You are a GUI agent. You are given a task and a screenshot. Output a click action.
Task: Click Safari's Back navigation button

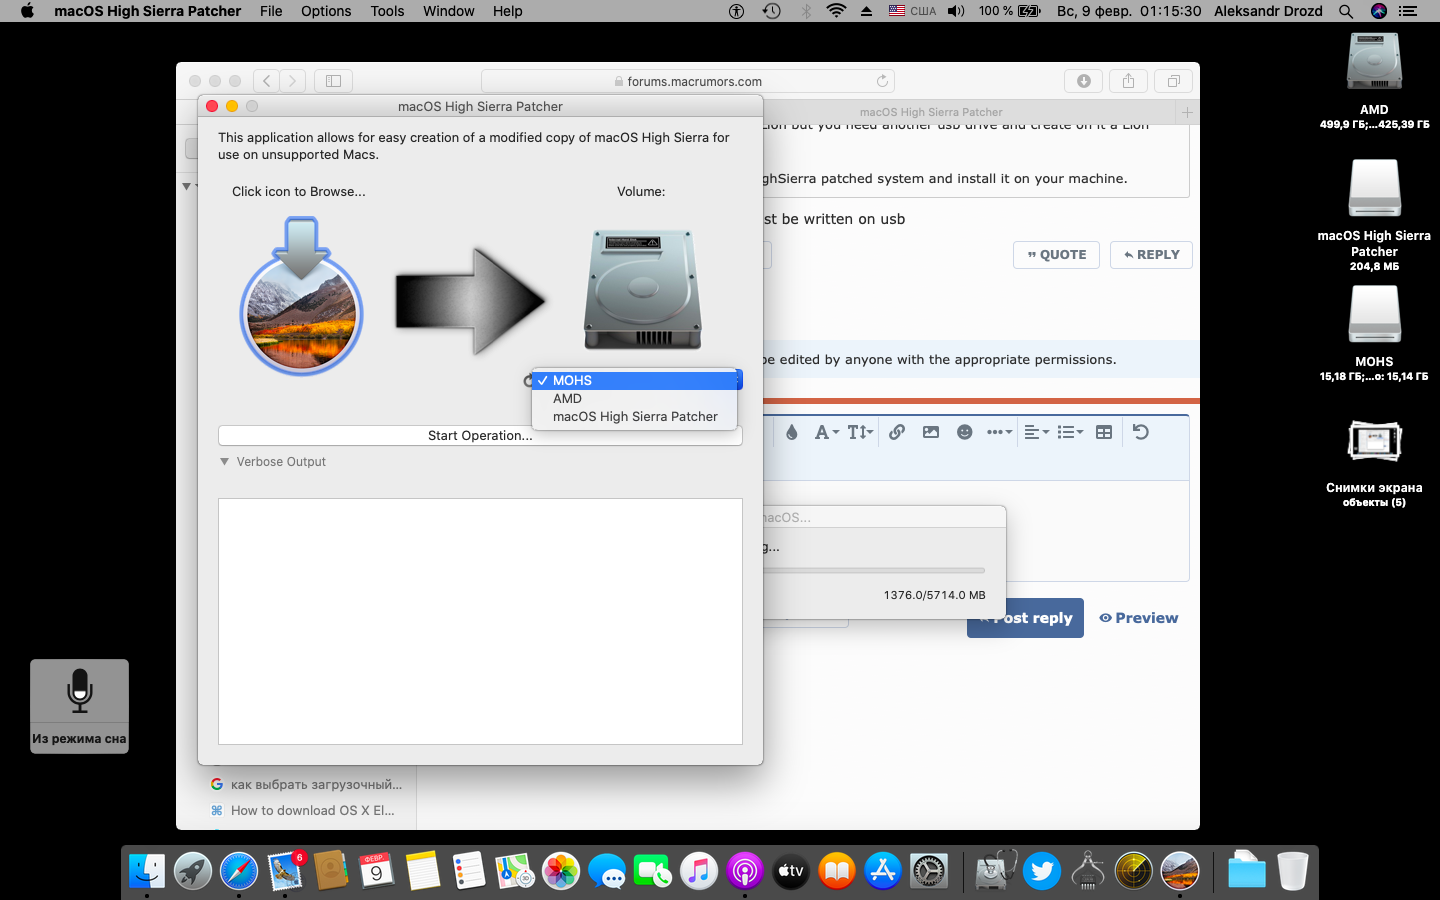(x=266, y=81)
